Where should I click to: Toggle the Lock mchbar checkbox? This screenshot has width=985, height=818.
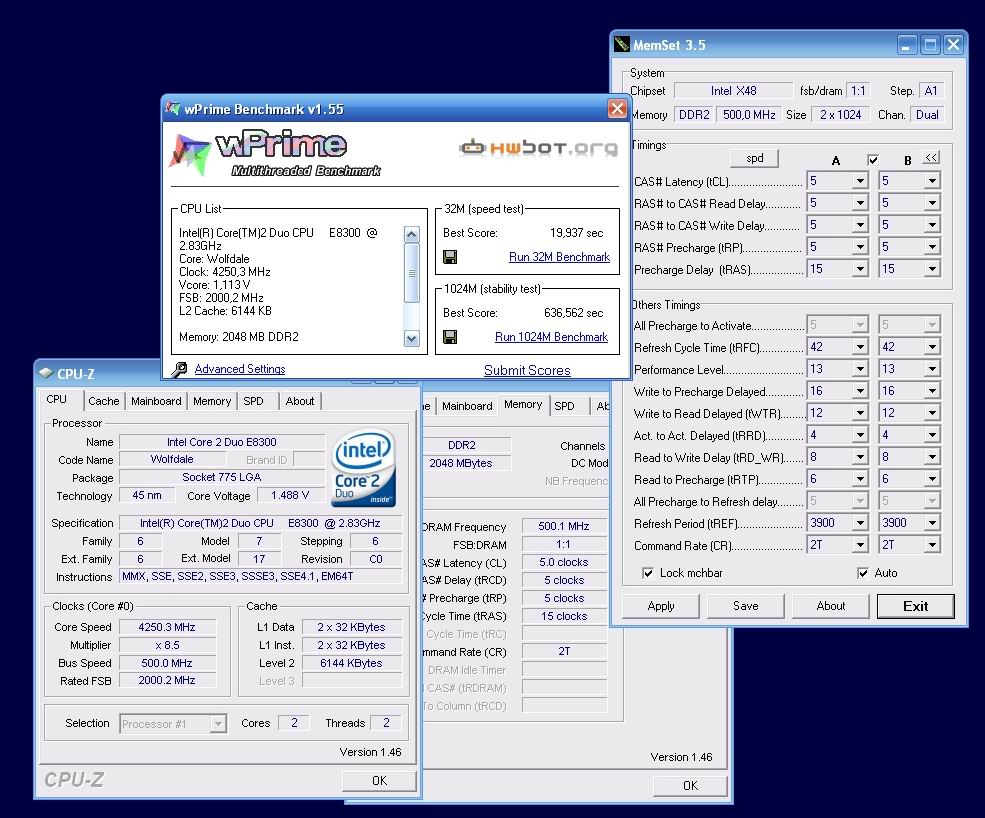click(x=648, y=573)
